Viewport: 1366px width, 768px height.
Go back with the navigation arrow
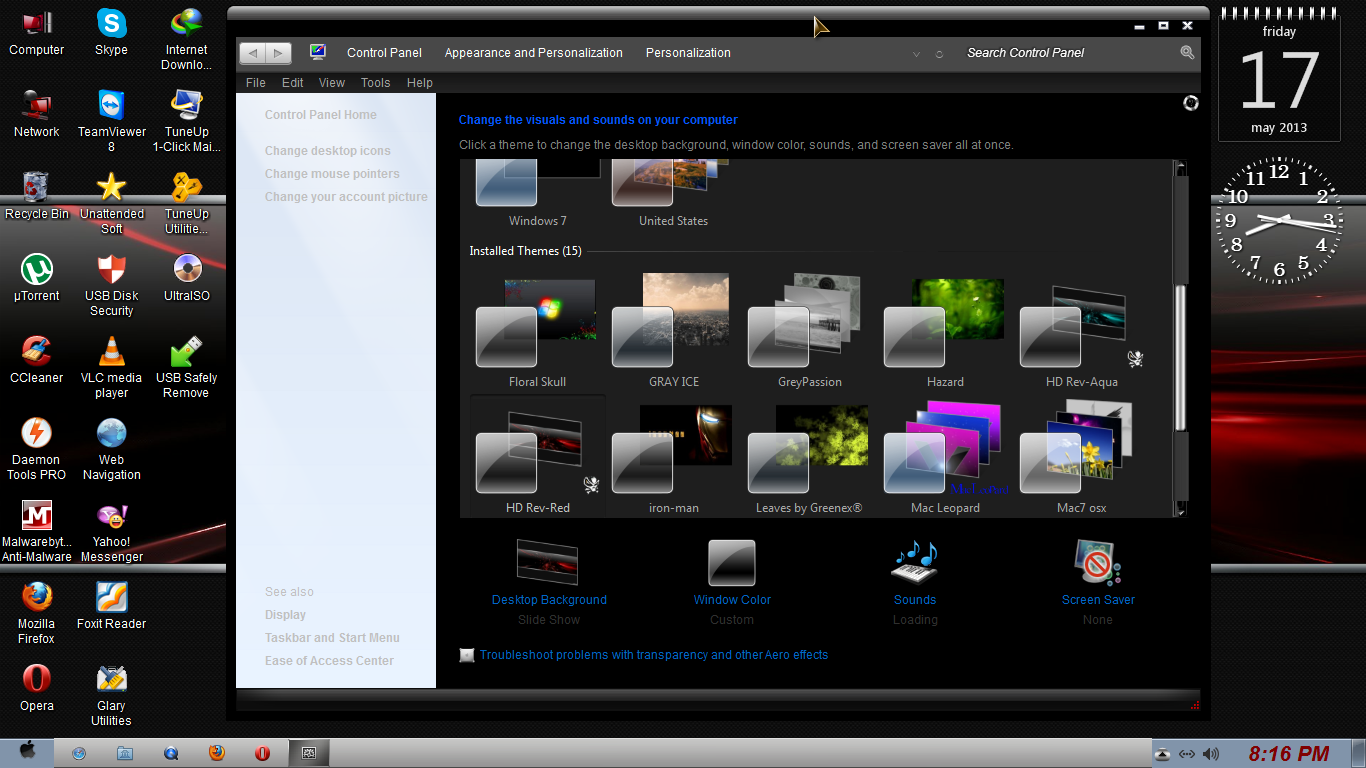[254, 53]
